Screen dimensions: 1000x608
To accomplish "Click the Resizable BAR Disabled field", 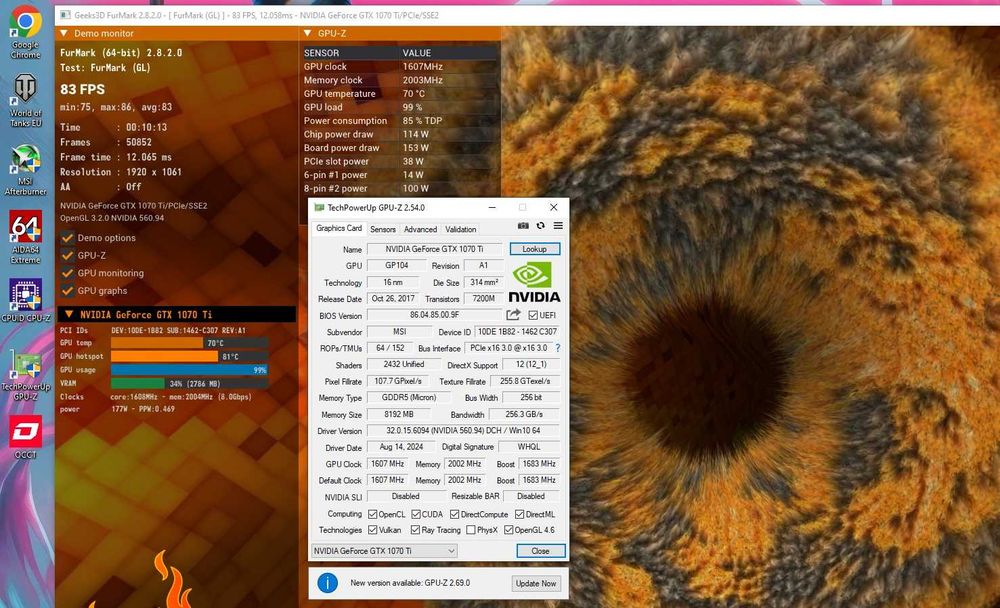I will tap(531, 496).
